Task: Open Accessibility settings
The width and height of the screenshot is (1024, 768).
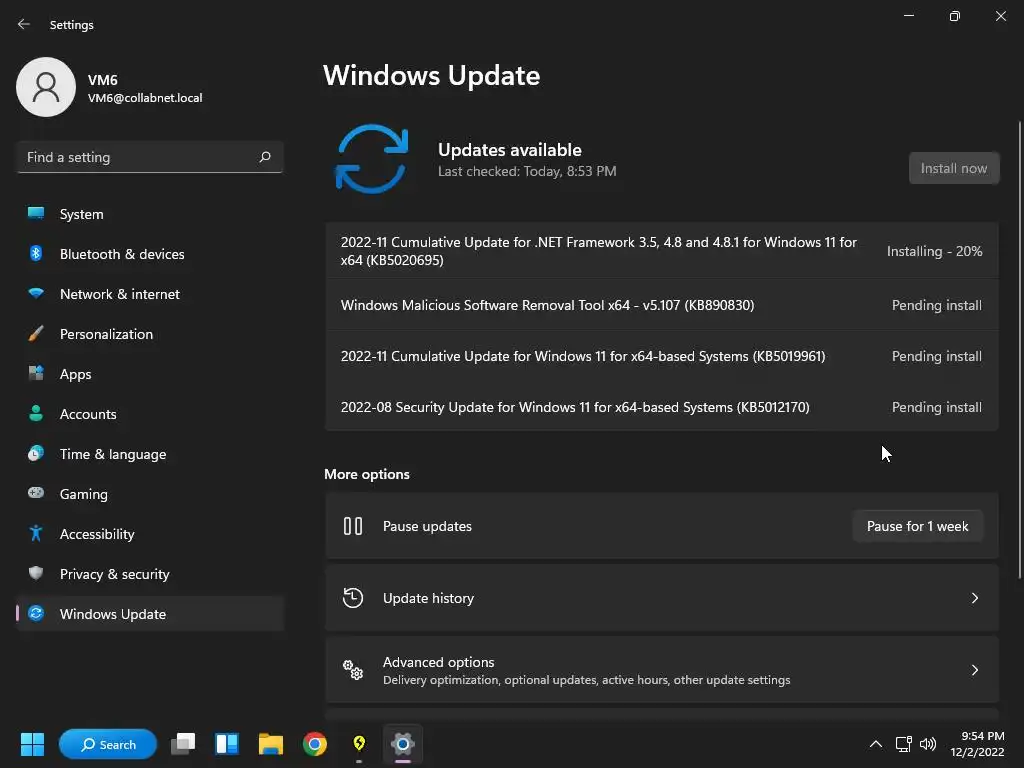Action: click(150, 534)
